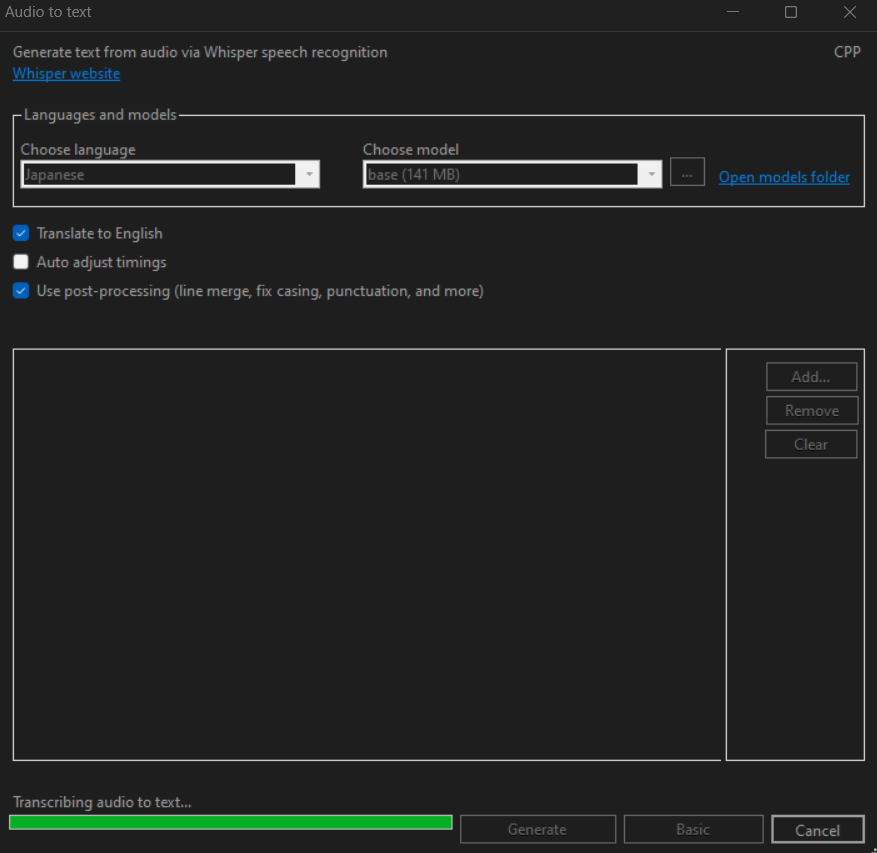Click the CPP engine label

(847, 51)
